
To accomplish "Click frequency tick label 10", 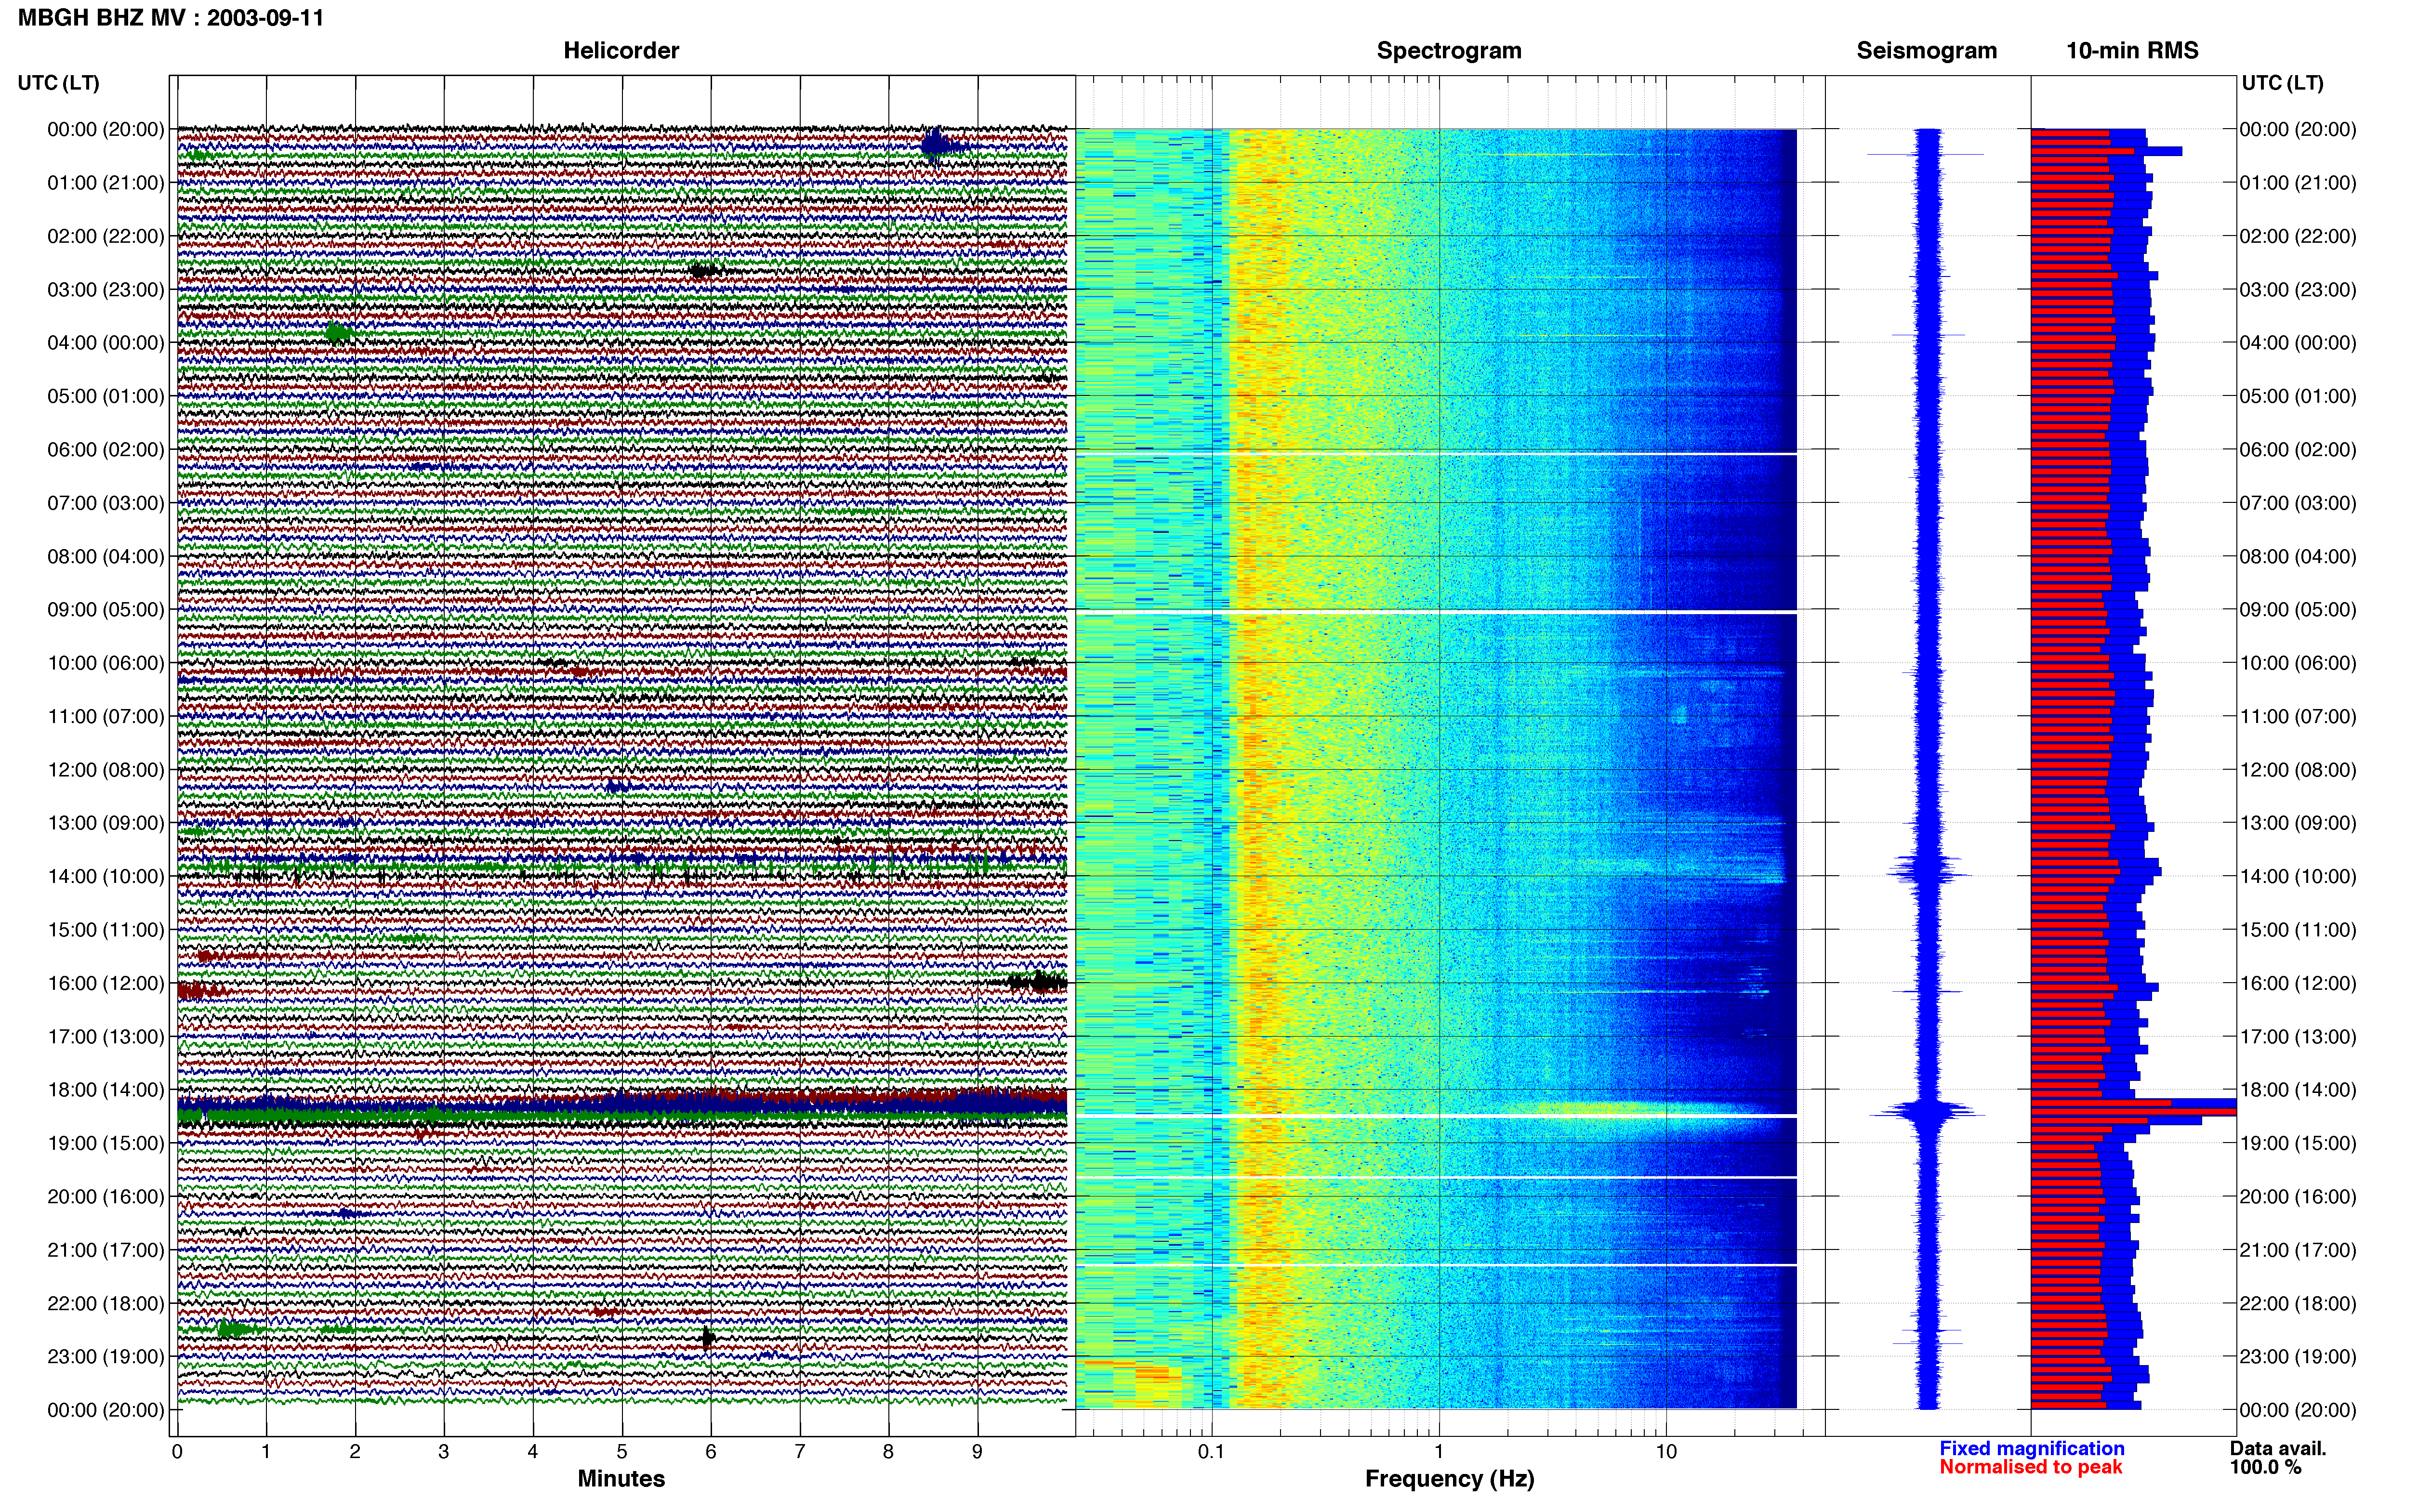I will [x=1666, y=1452].
